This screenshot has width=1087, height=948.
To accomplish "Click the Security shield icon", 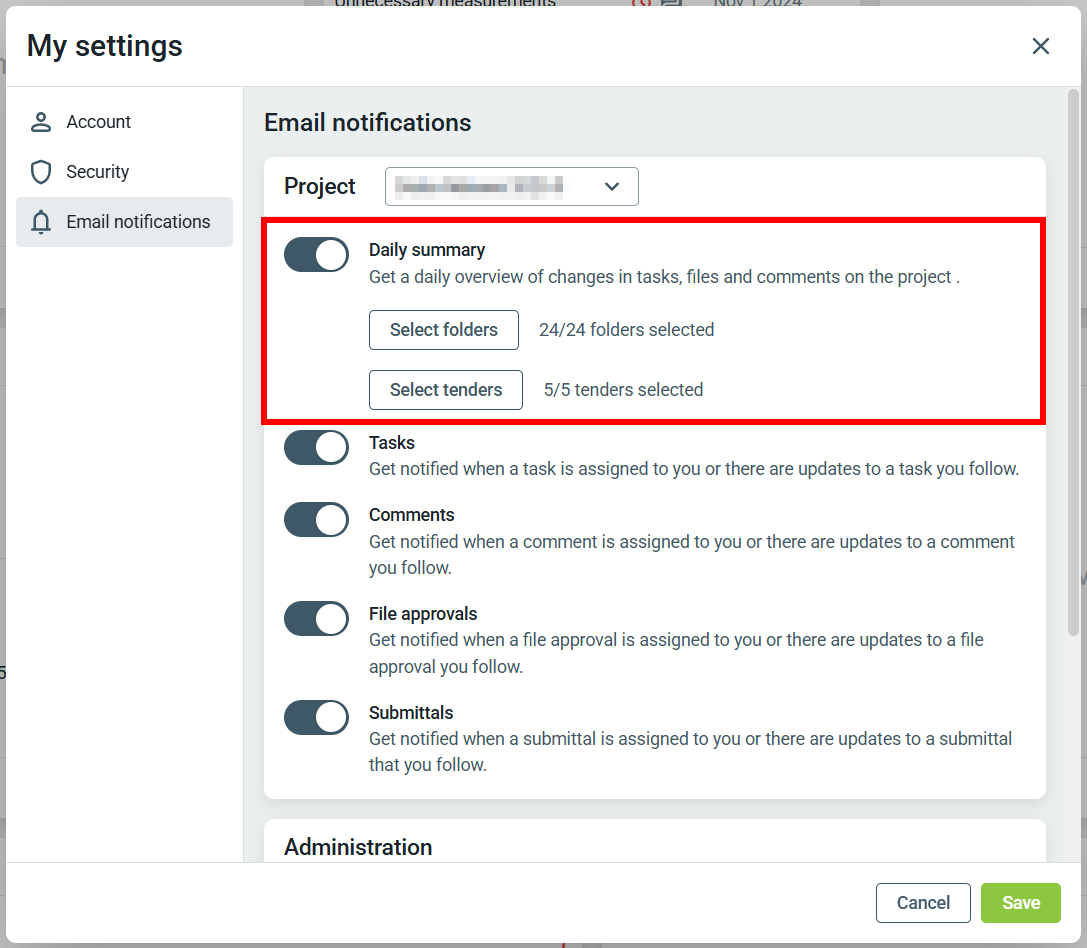I will tap(41, 172).
